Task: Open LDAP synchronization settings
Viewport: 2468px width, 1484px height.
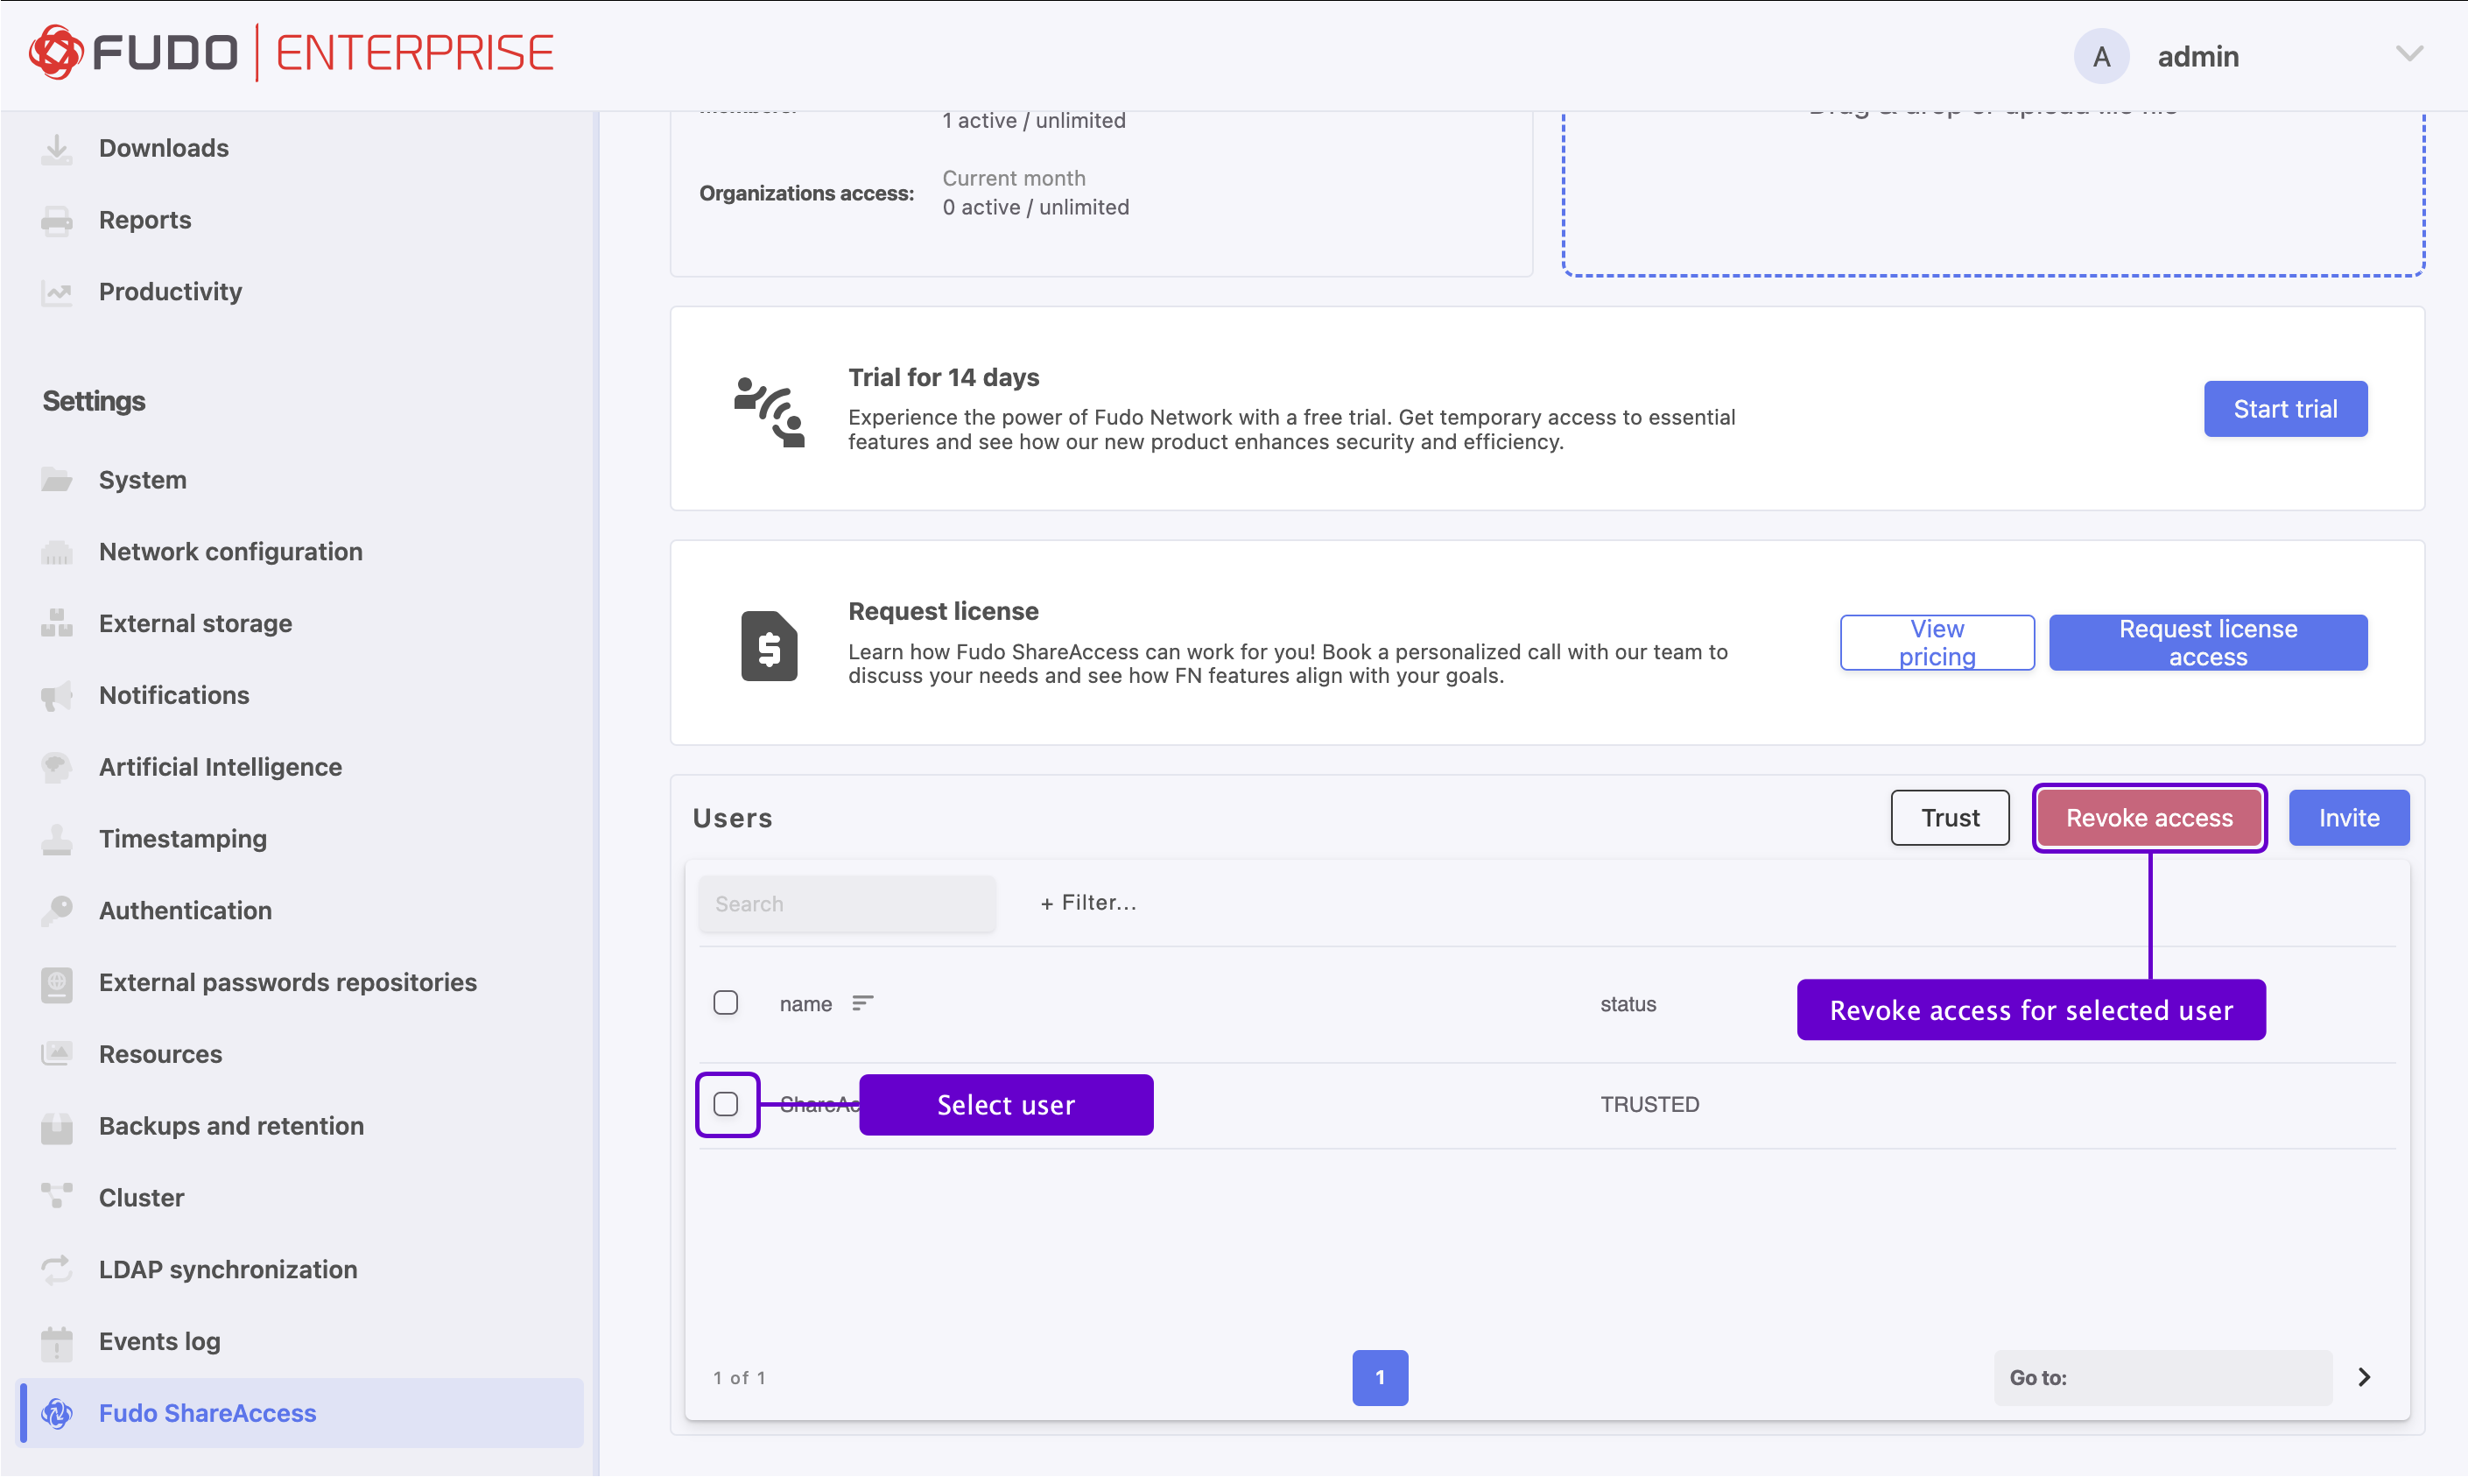Action: (229, 1270)
